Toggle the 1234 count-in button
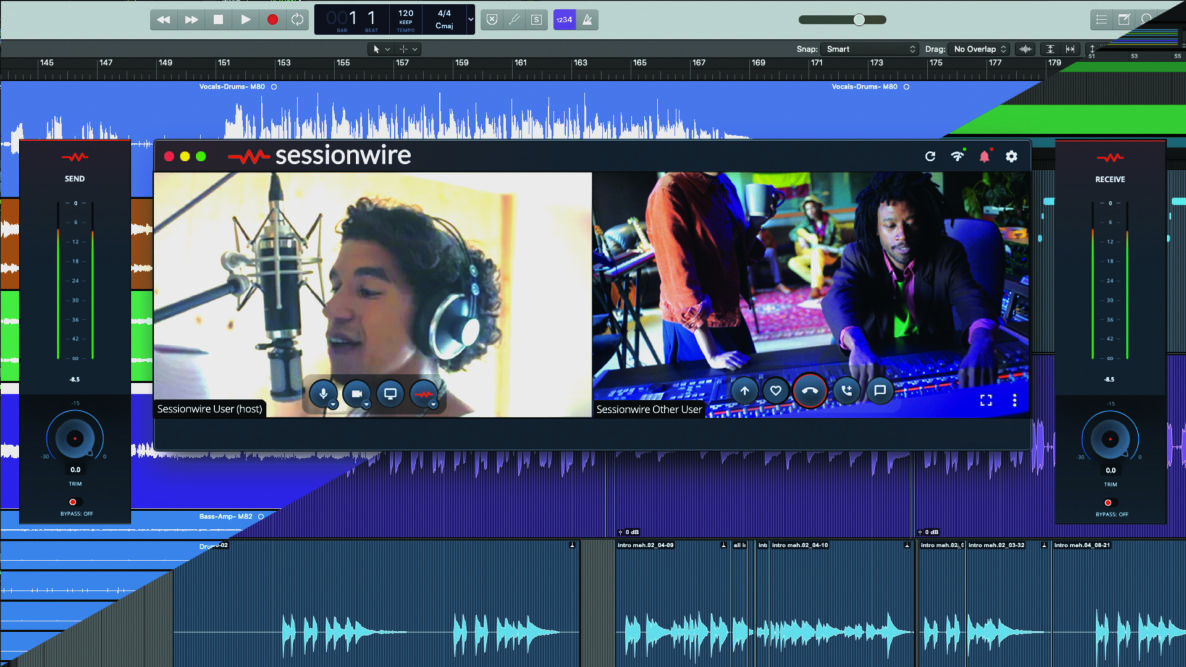Screen dimensions: 1186x667 (x=564, y=20)
